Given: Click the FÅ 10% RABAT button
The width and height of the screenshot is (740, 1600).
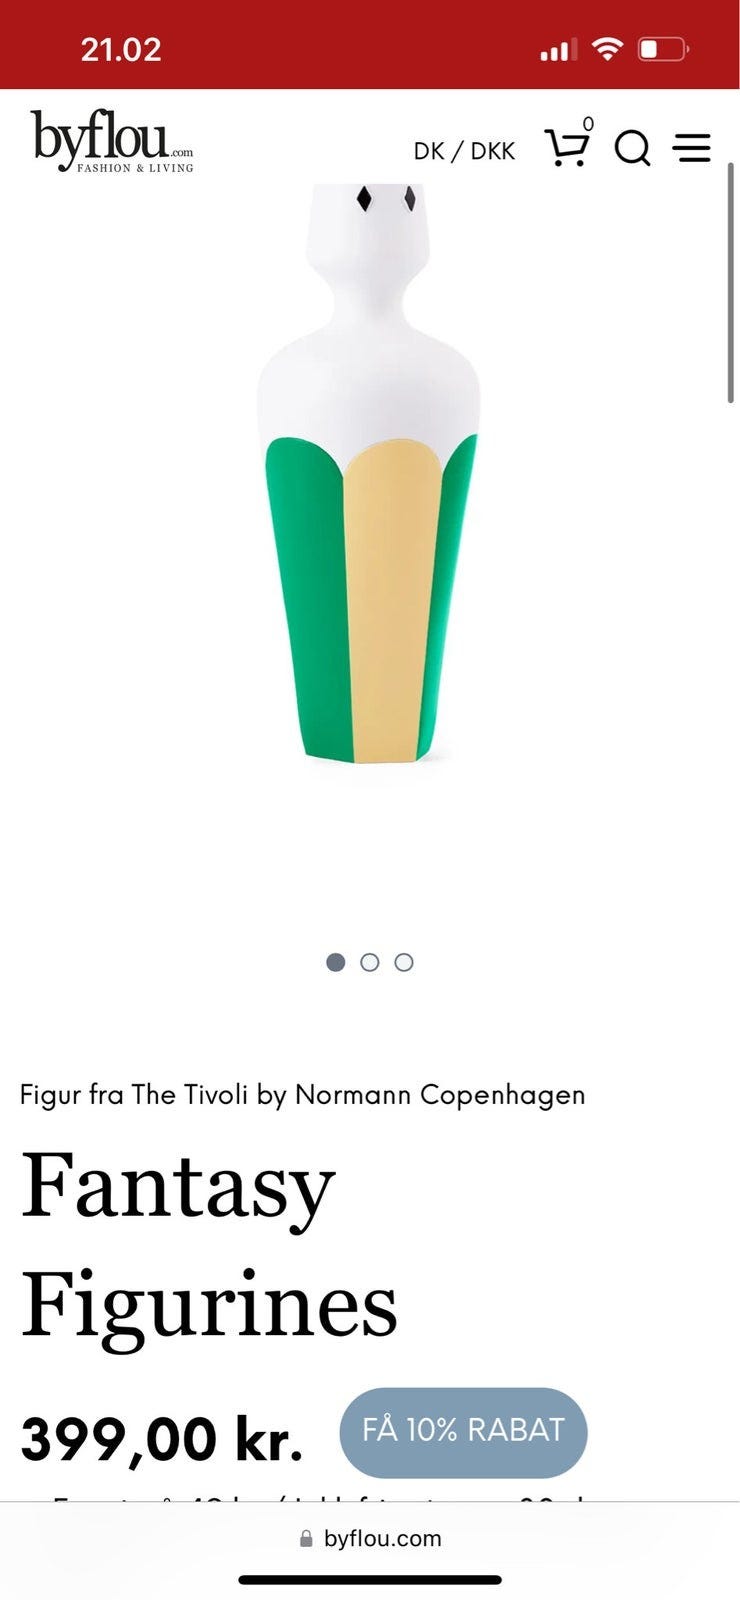Looking at the screenshot, I should pyautogui.click(x=463, y=1432).
